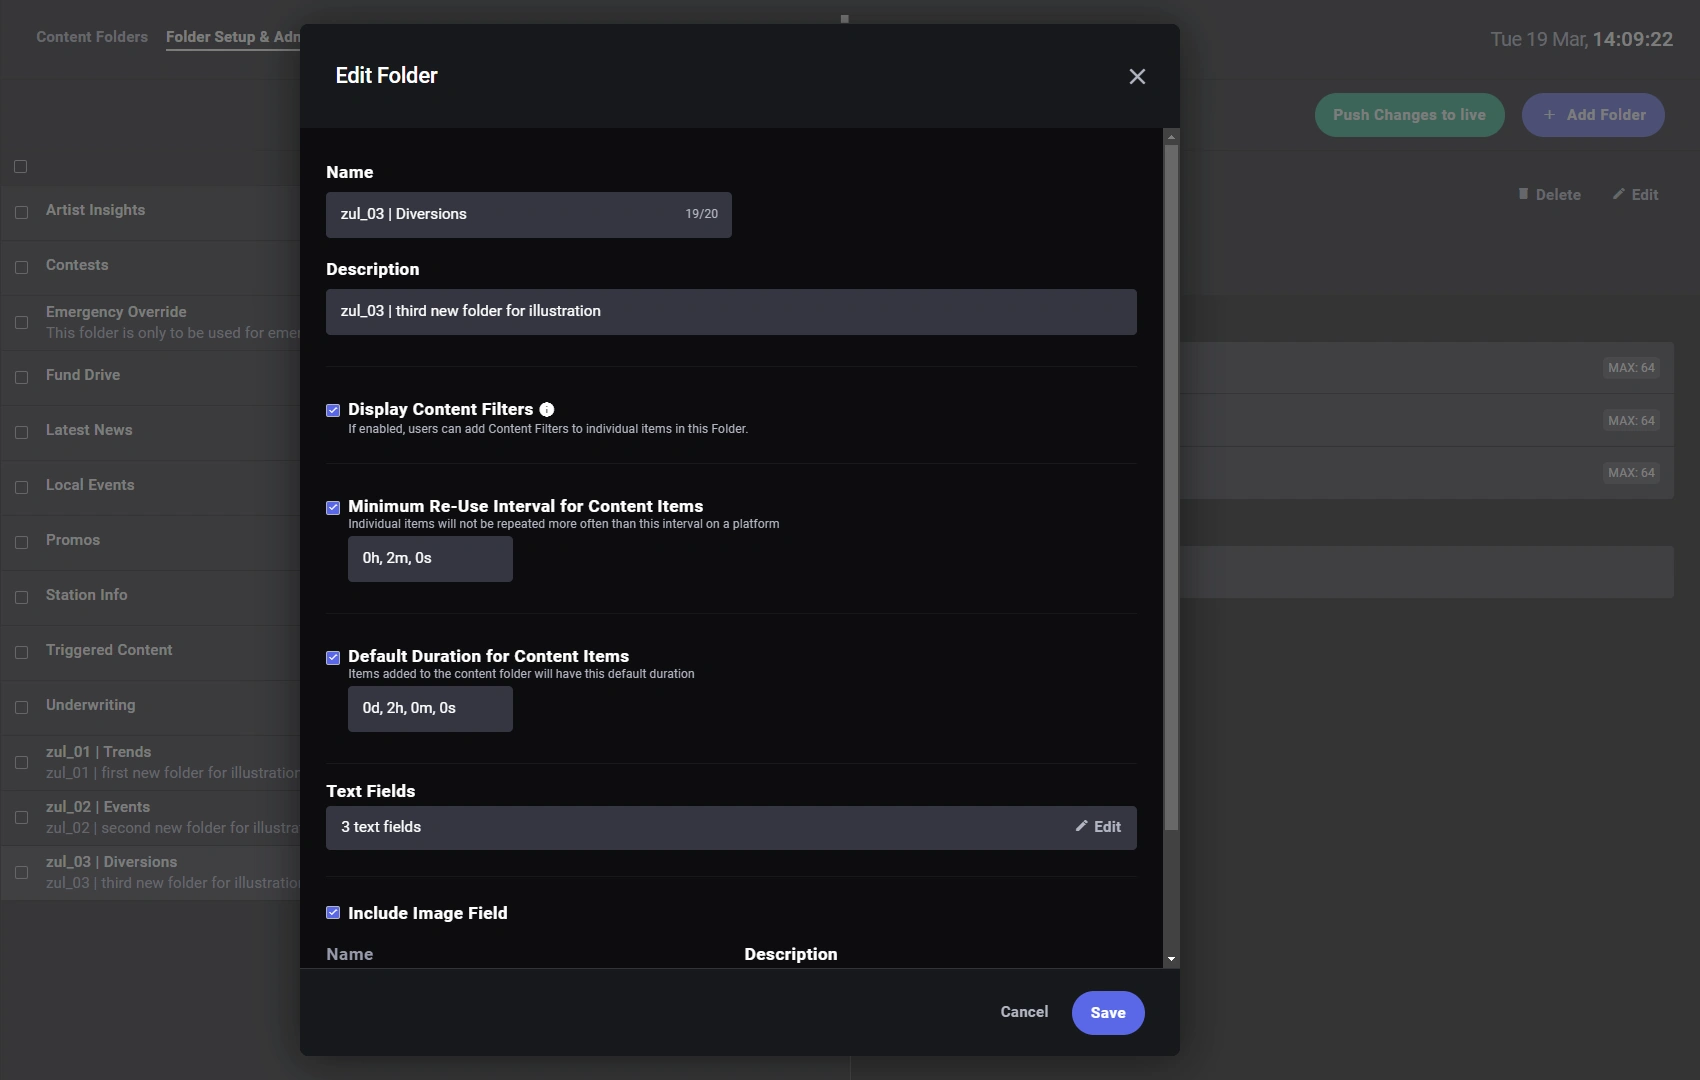Open the Folder Setup & Admin tab
The width and height of the screenshot is (1700, 1080).
click(x=233, y=37)
